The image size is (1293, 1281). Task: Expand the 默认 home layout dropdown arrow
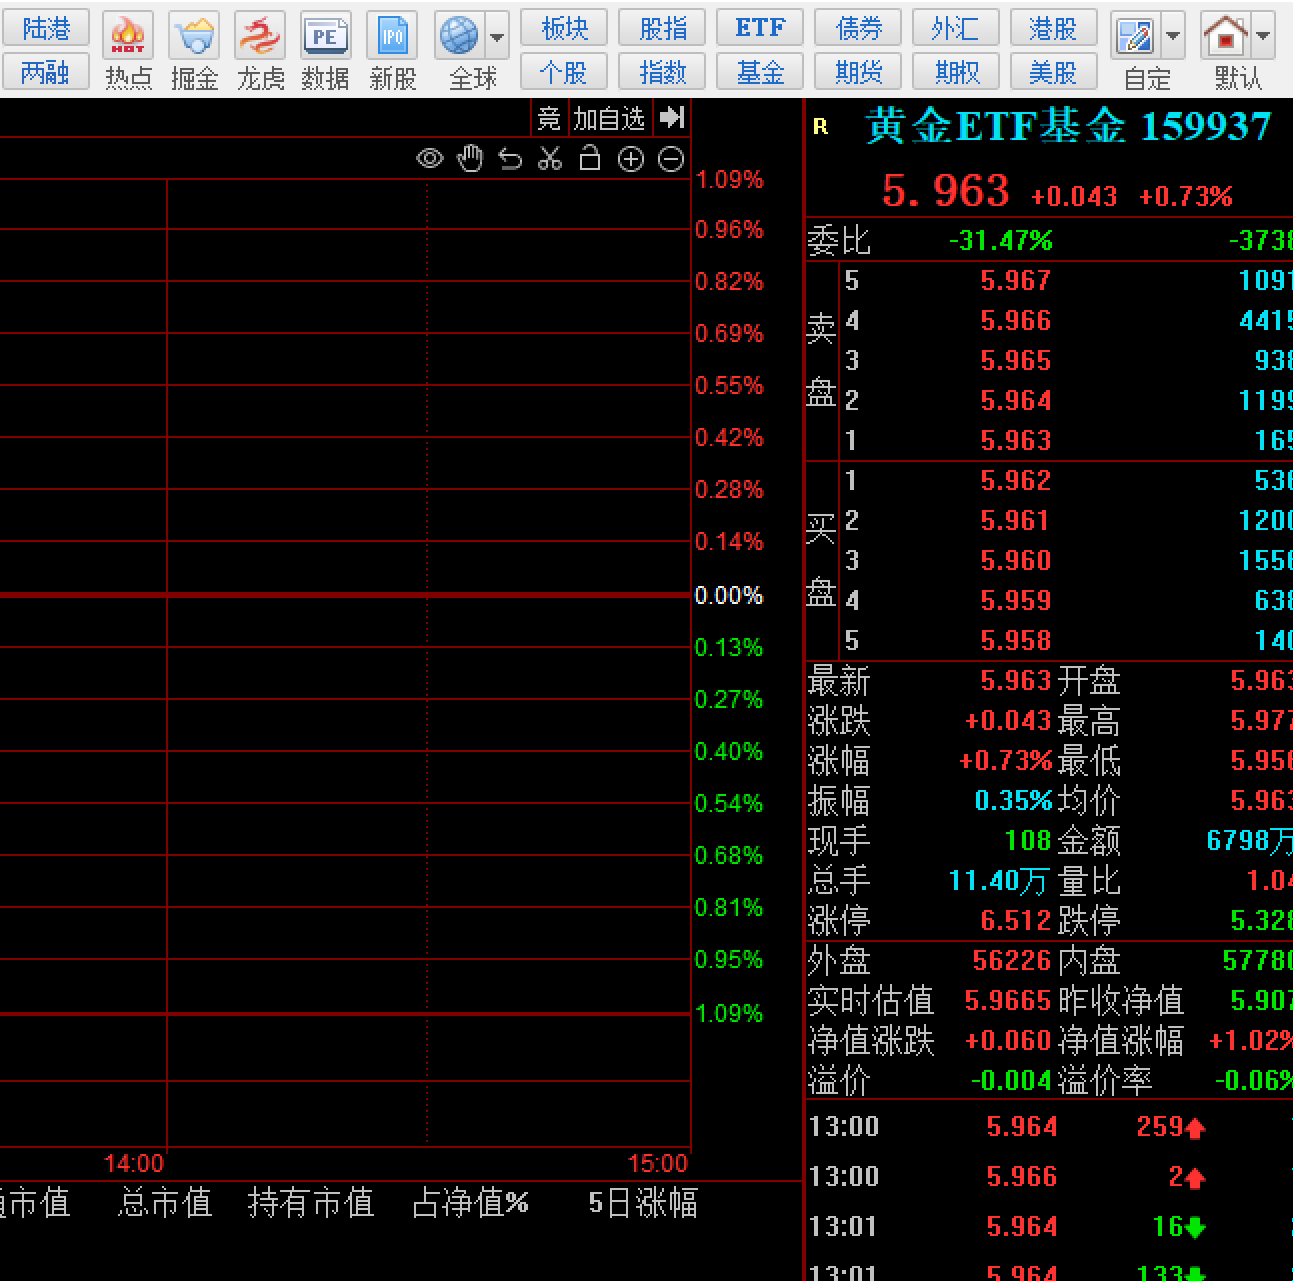(x=1263, y=38)
